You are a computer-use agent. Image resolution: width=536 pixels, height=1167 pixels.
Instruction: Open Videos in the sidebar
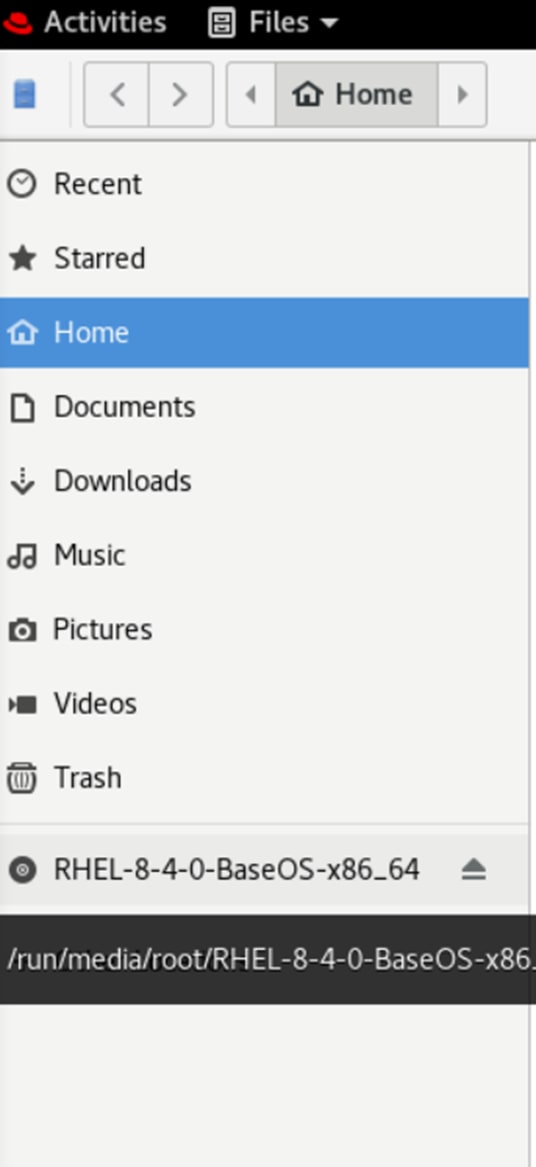click(x=264, y=704)
